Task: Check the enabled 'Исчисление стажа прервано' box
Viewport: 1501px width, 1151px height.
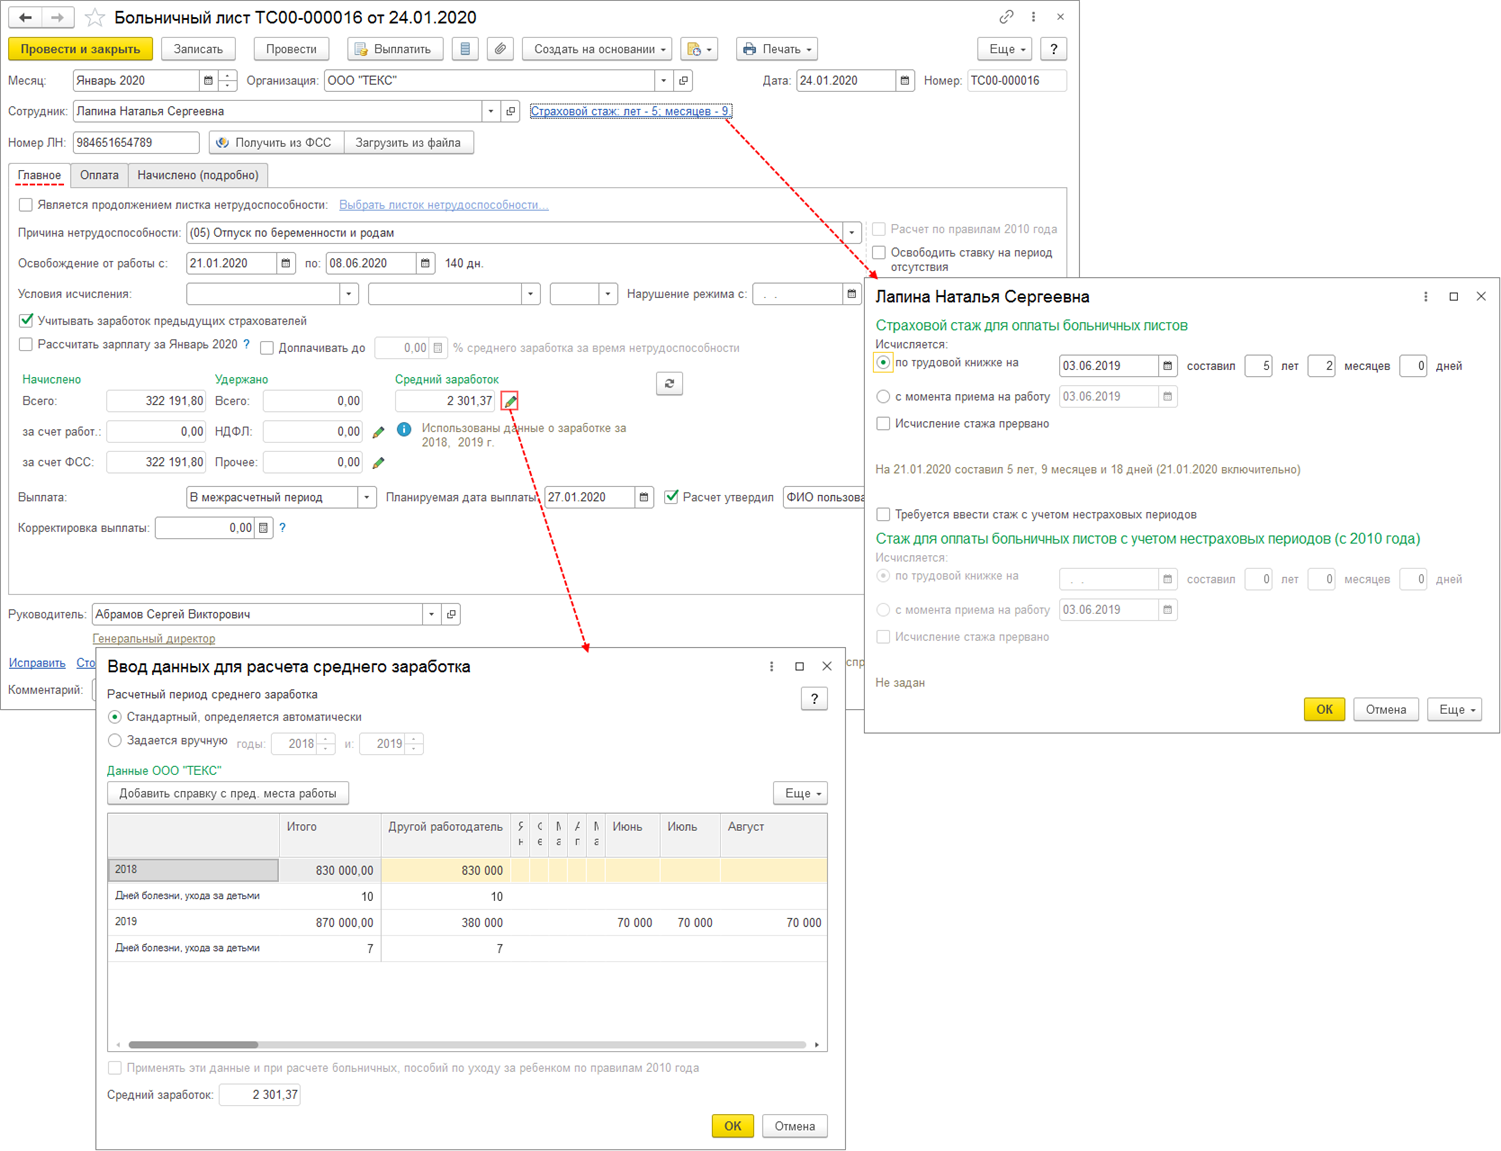Action: (883, 424)
